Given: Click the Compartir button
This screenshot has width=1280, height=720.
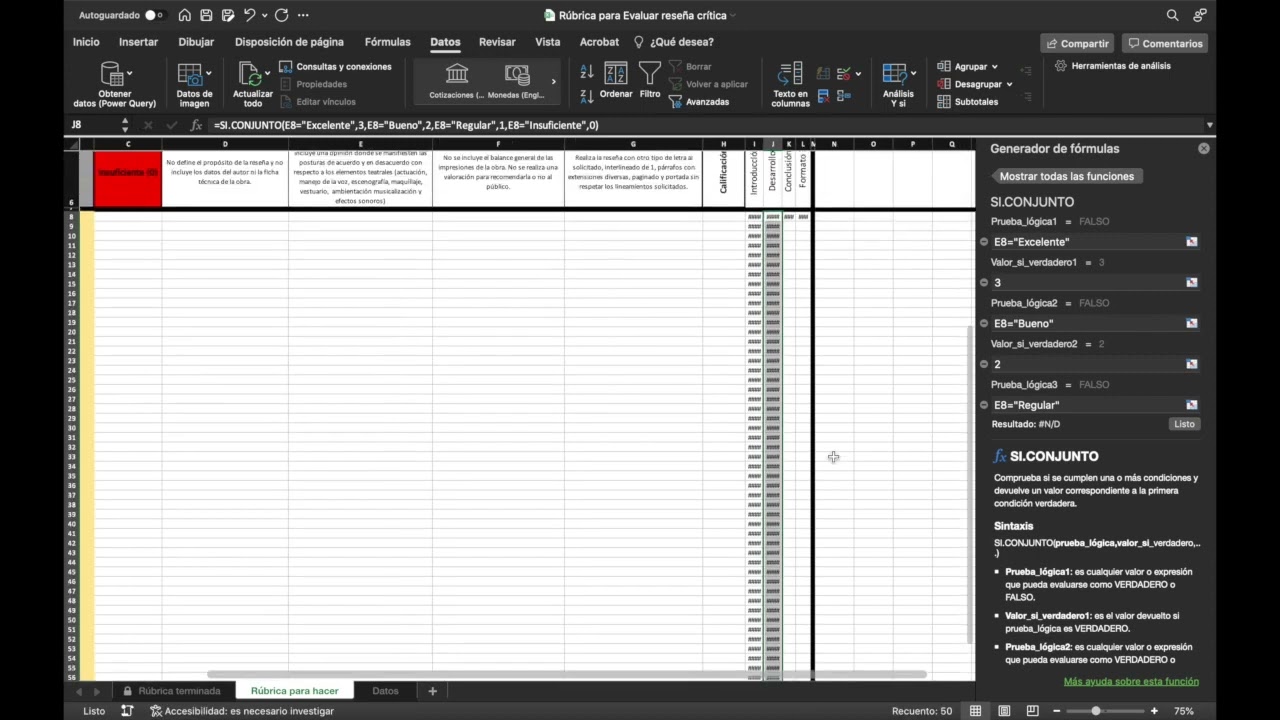Looking at the screenshot, I should tap(1077, 43).
